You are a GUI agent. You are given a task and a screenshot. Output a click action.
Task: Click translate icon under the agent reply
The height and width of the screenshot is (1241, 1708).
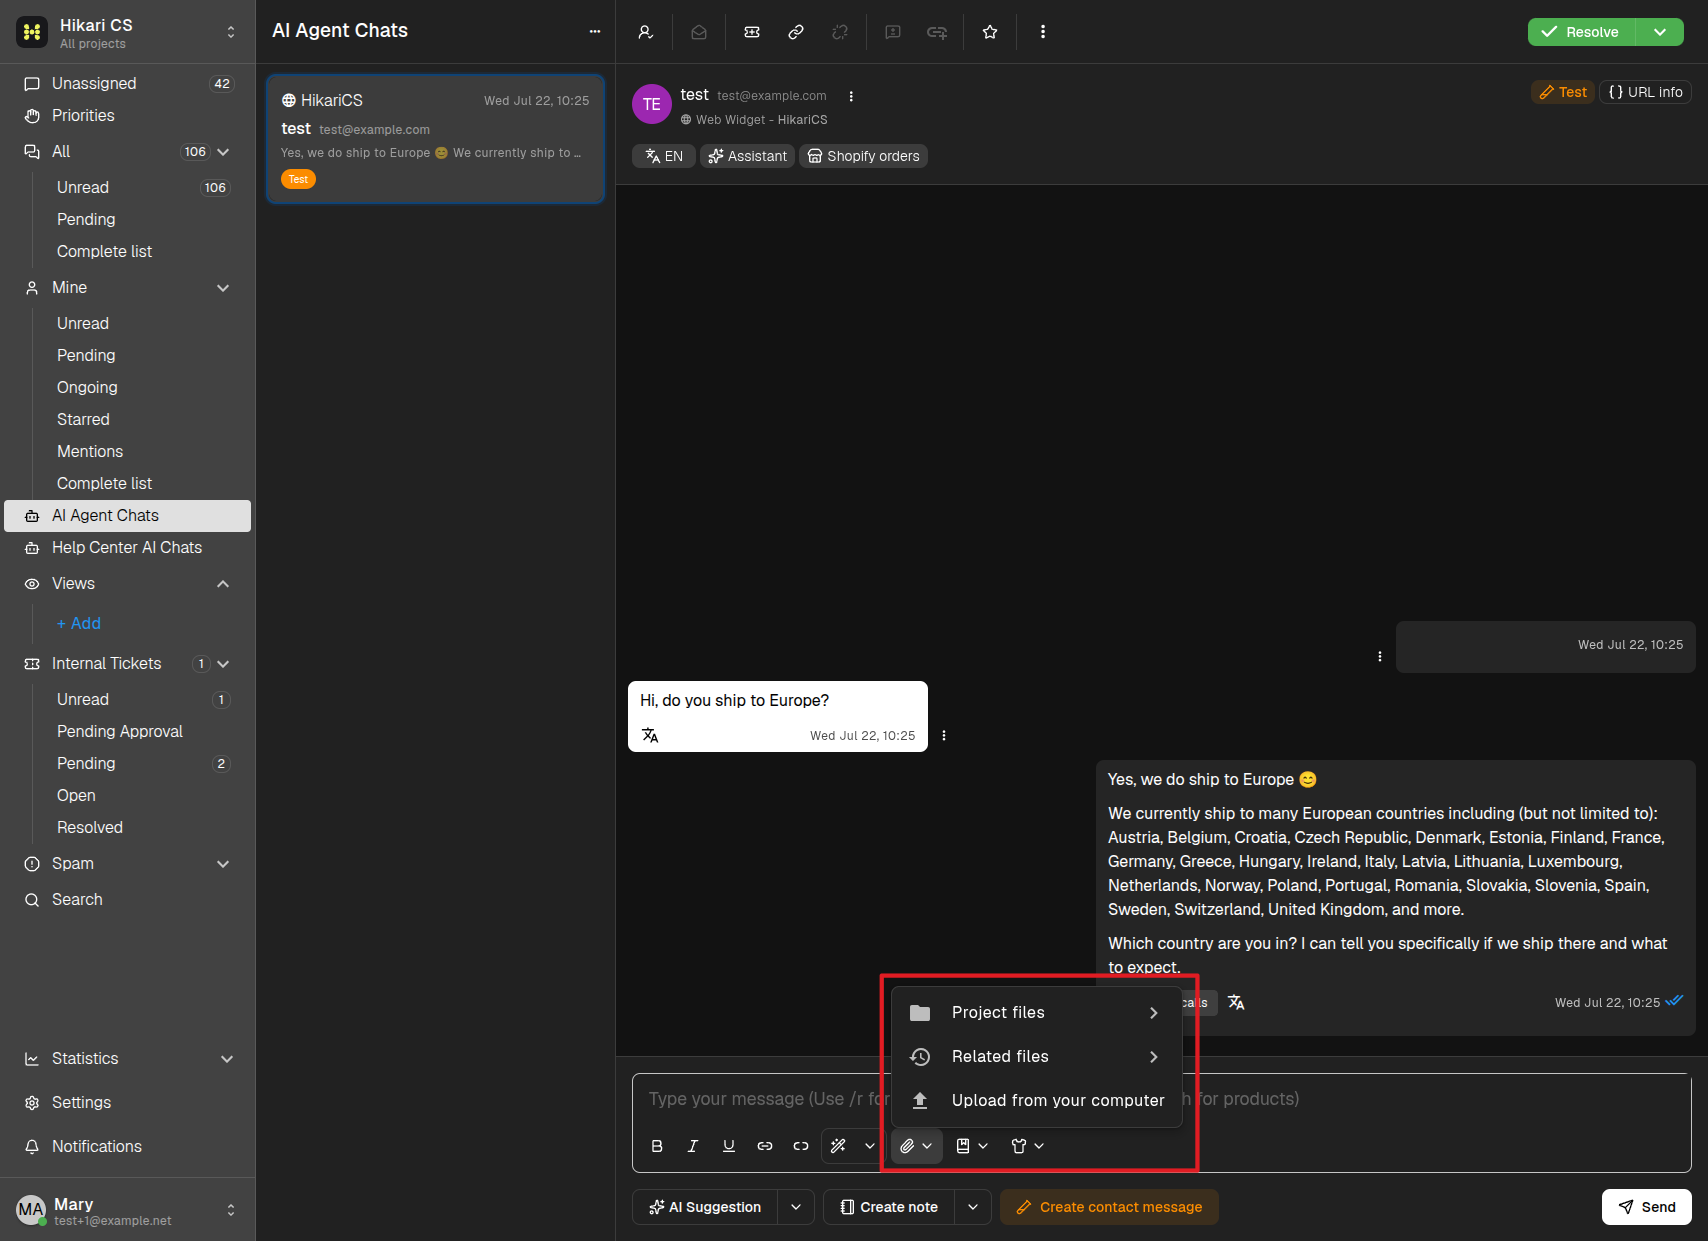(1236, 1002)
